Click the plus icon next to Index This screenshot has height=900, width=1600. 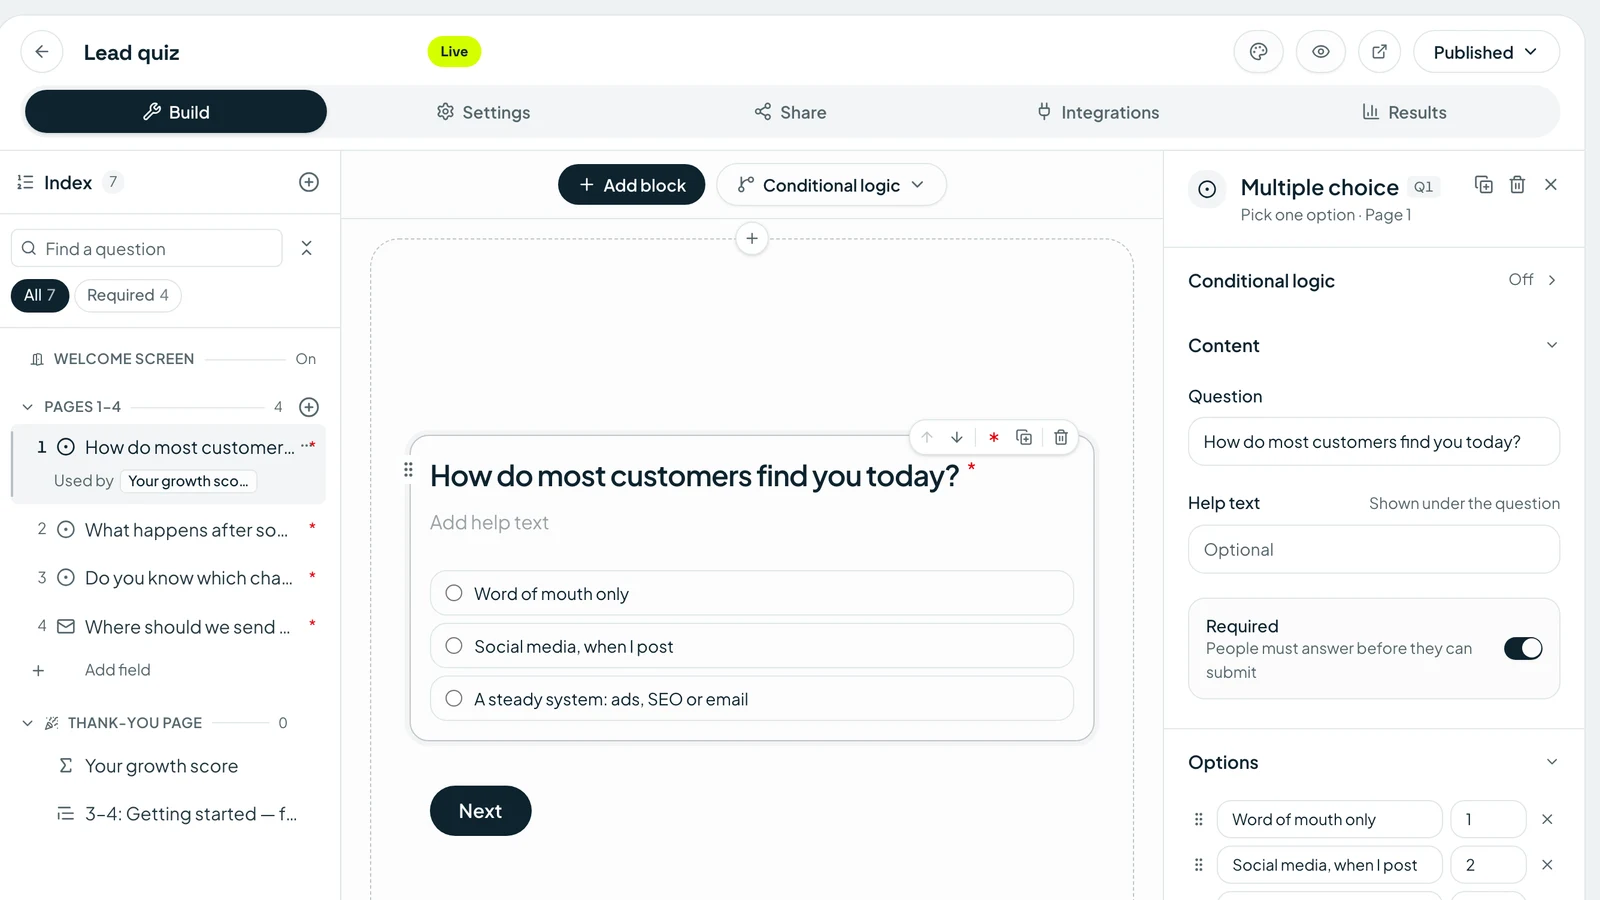(x=309, y=182)
